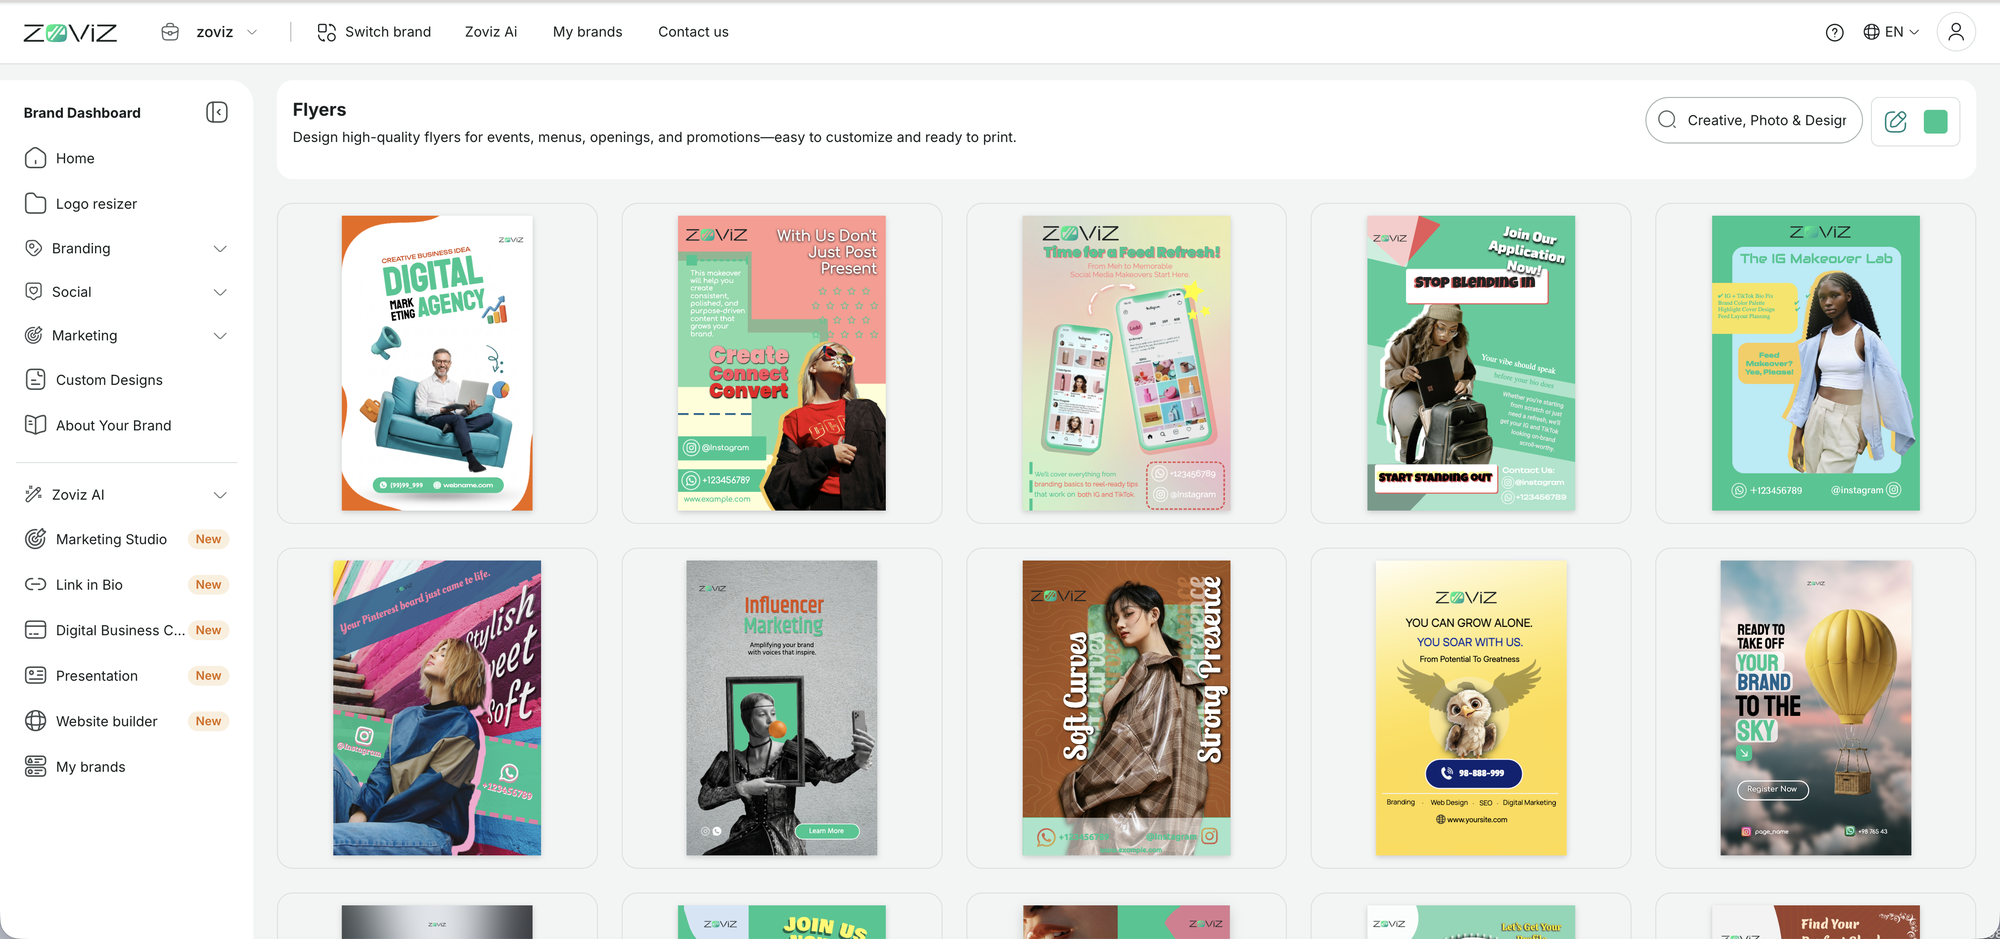Click the My brands sidebar icon

pos(36,766)
